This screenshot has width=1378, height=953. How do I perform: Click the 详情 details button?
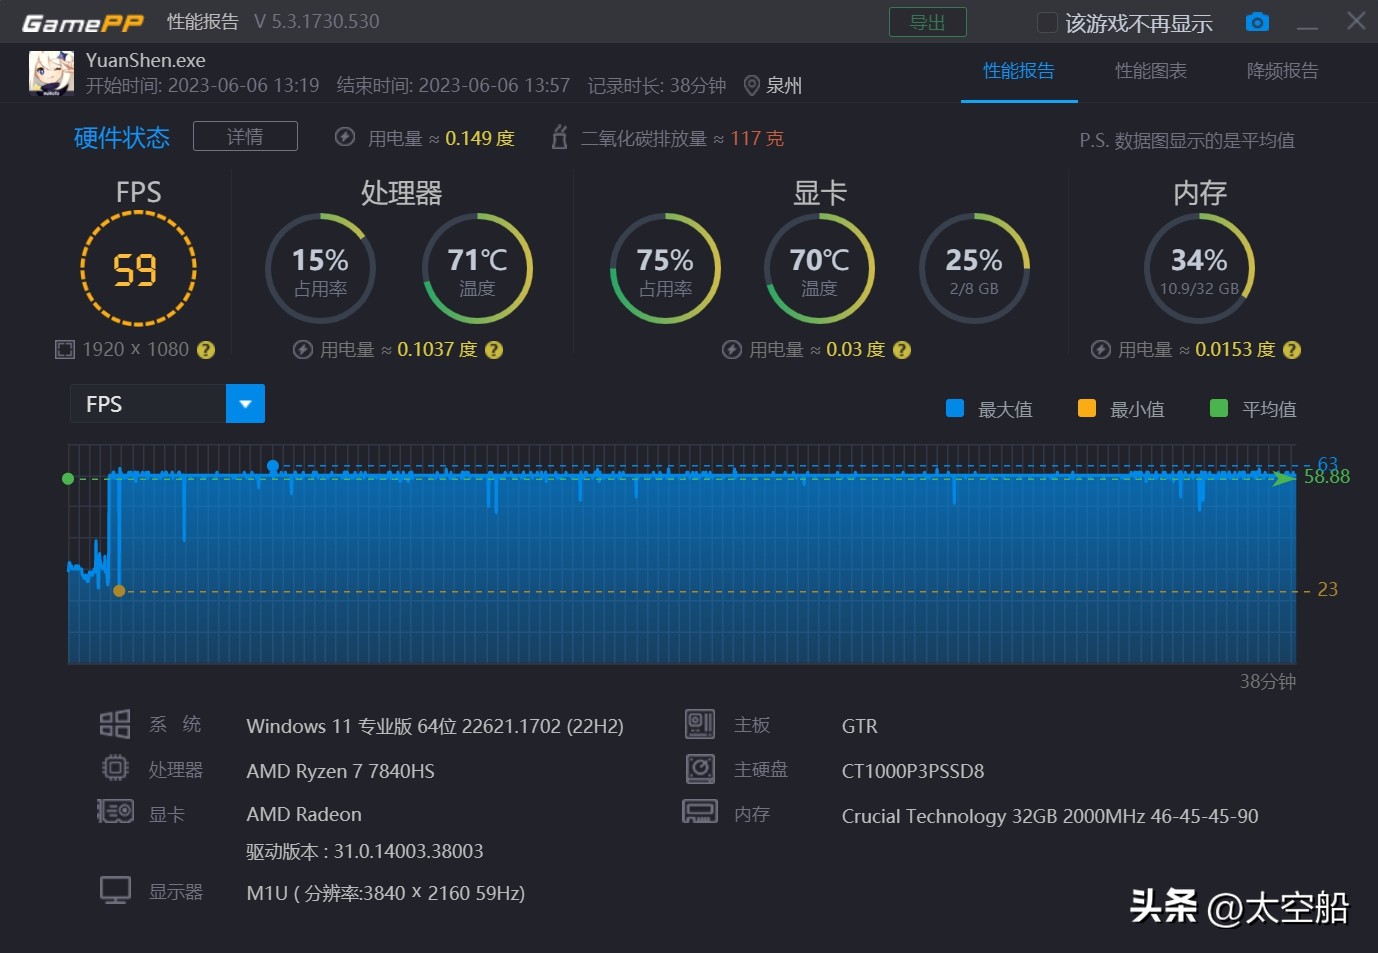245,136
